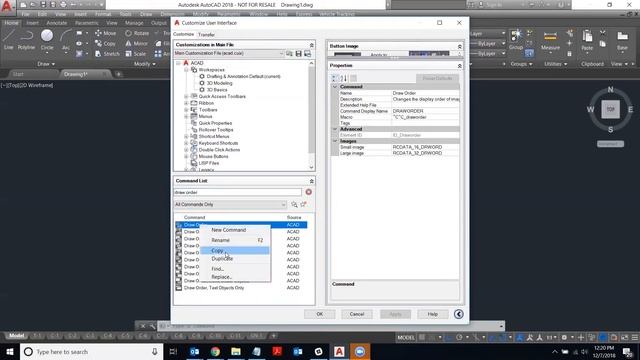640x360 pixels.
Task: Choose Replace... from context menu
Action: point(235,277)
